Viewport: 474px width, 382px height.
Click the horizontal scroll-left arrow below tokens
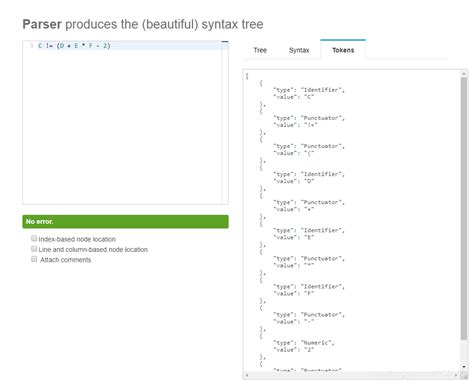(x=247, y=375)
